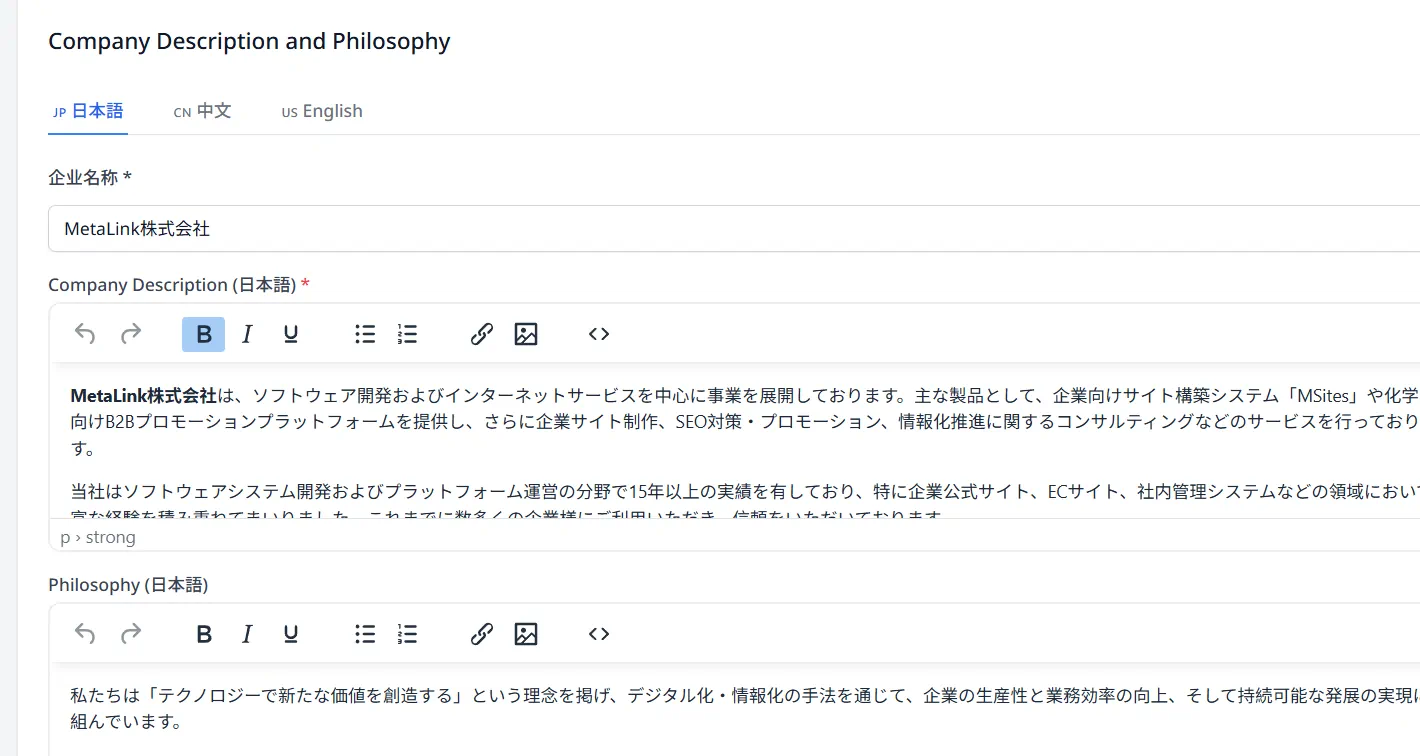
Task: Insert bullet list in Company Description editor
Action: point(365,334)
